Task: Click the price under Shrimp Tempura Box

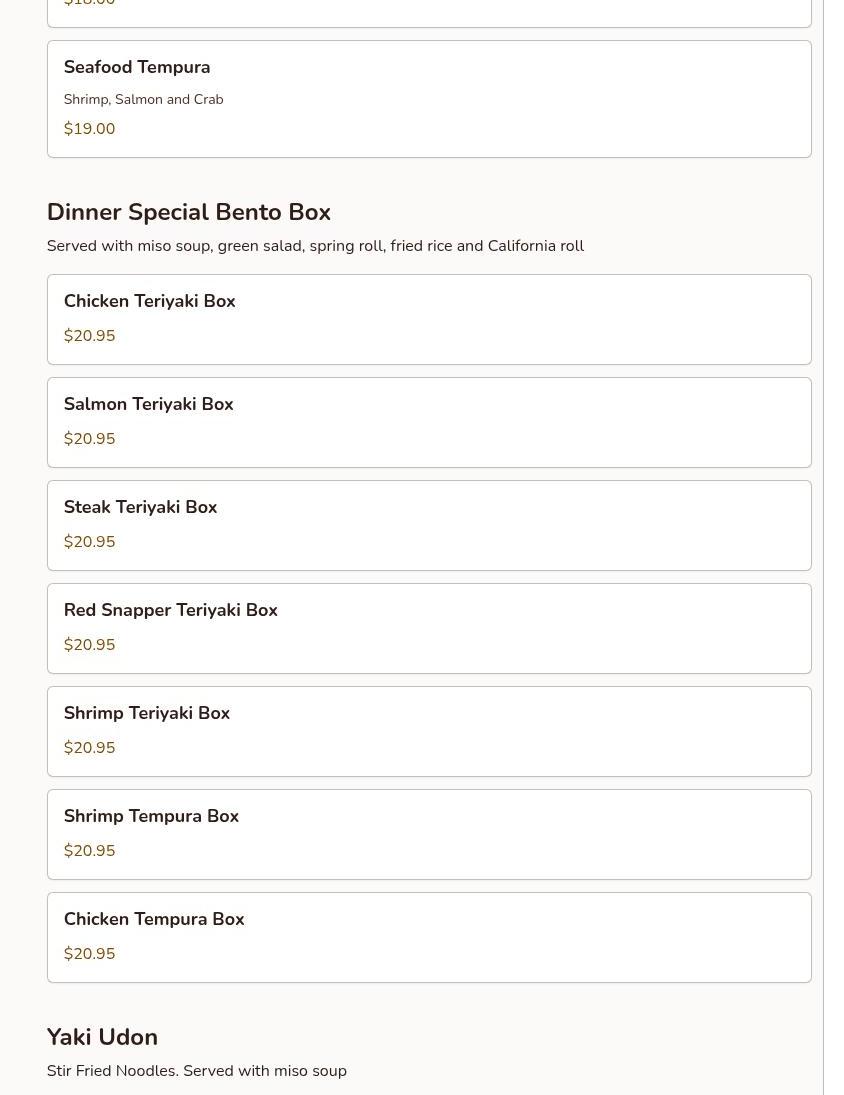Action: pos(89,851)
